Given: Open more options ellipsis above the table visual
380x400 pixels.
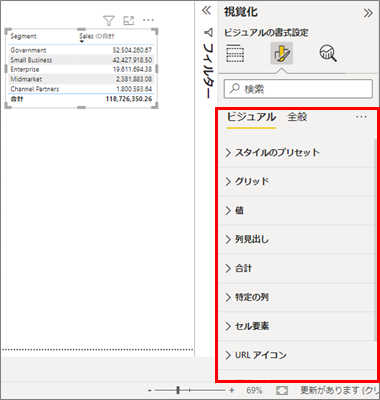Looking at the screenshot, I should pos(148,20).
